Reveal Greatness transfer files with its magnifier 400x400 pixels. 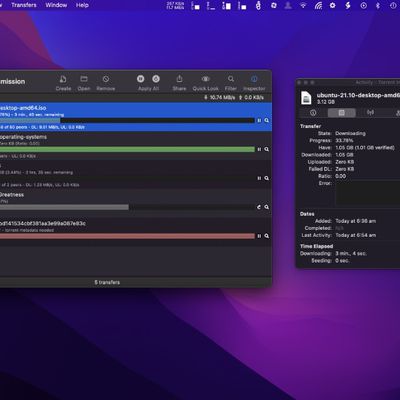point(267,207)
